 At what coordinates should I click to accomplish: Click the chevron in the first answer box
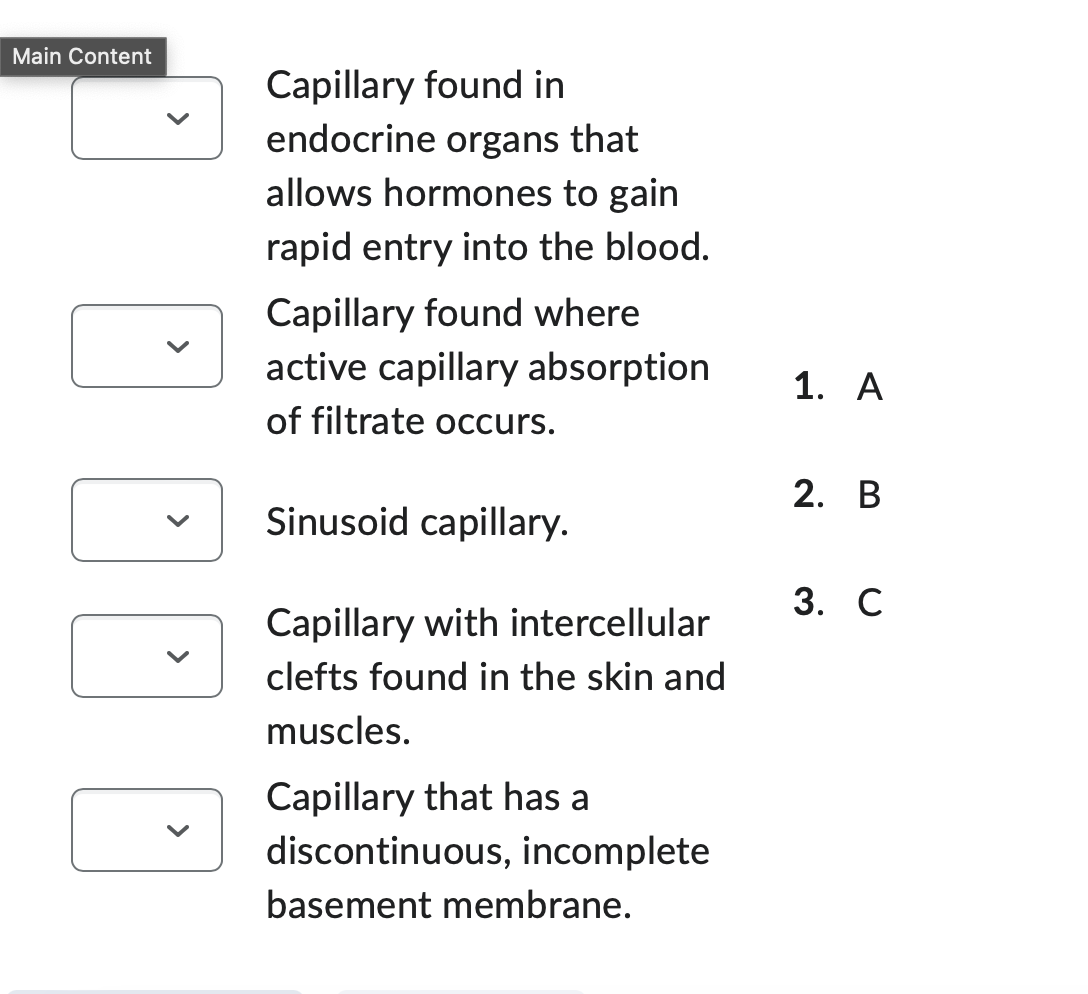pyautogui.click(x=177, y=118)
